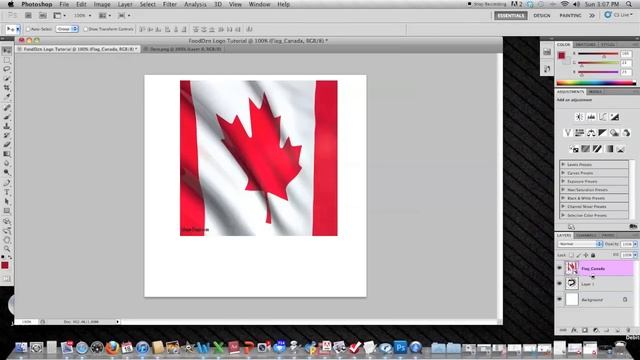The height and width of the screenshot is (360, 640).
Task: Add an Exposure adjustment
Action: (614, 117)
